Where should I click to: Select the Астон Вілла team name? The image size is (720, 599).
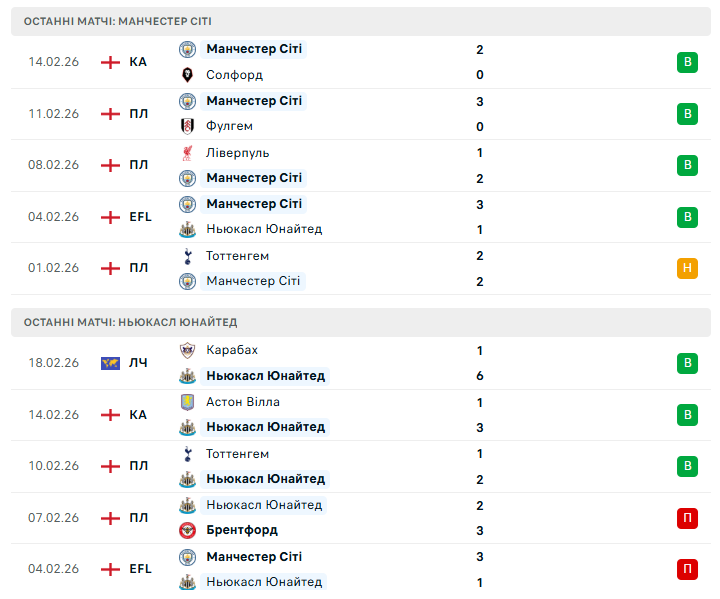243,402
